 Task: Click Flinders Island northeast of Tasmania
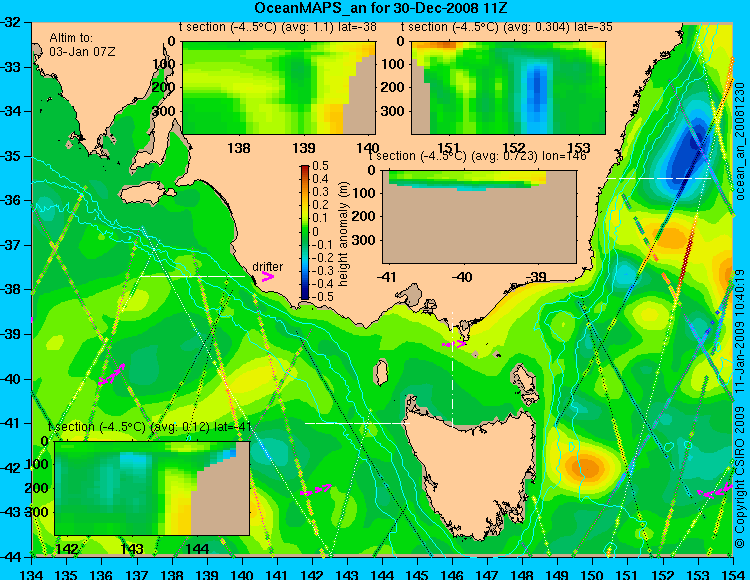tap(524, 378)
